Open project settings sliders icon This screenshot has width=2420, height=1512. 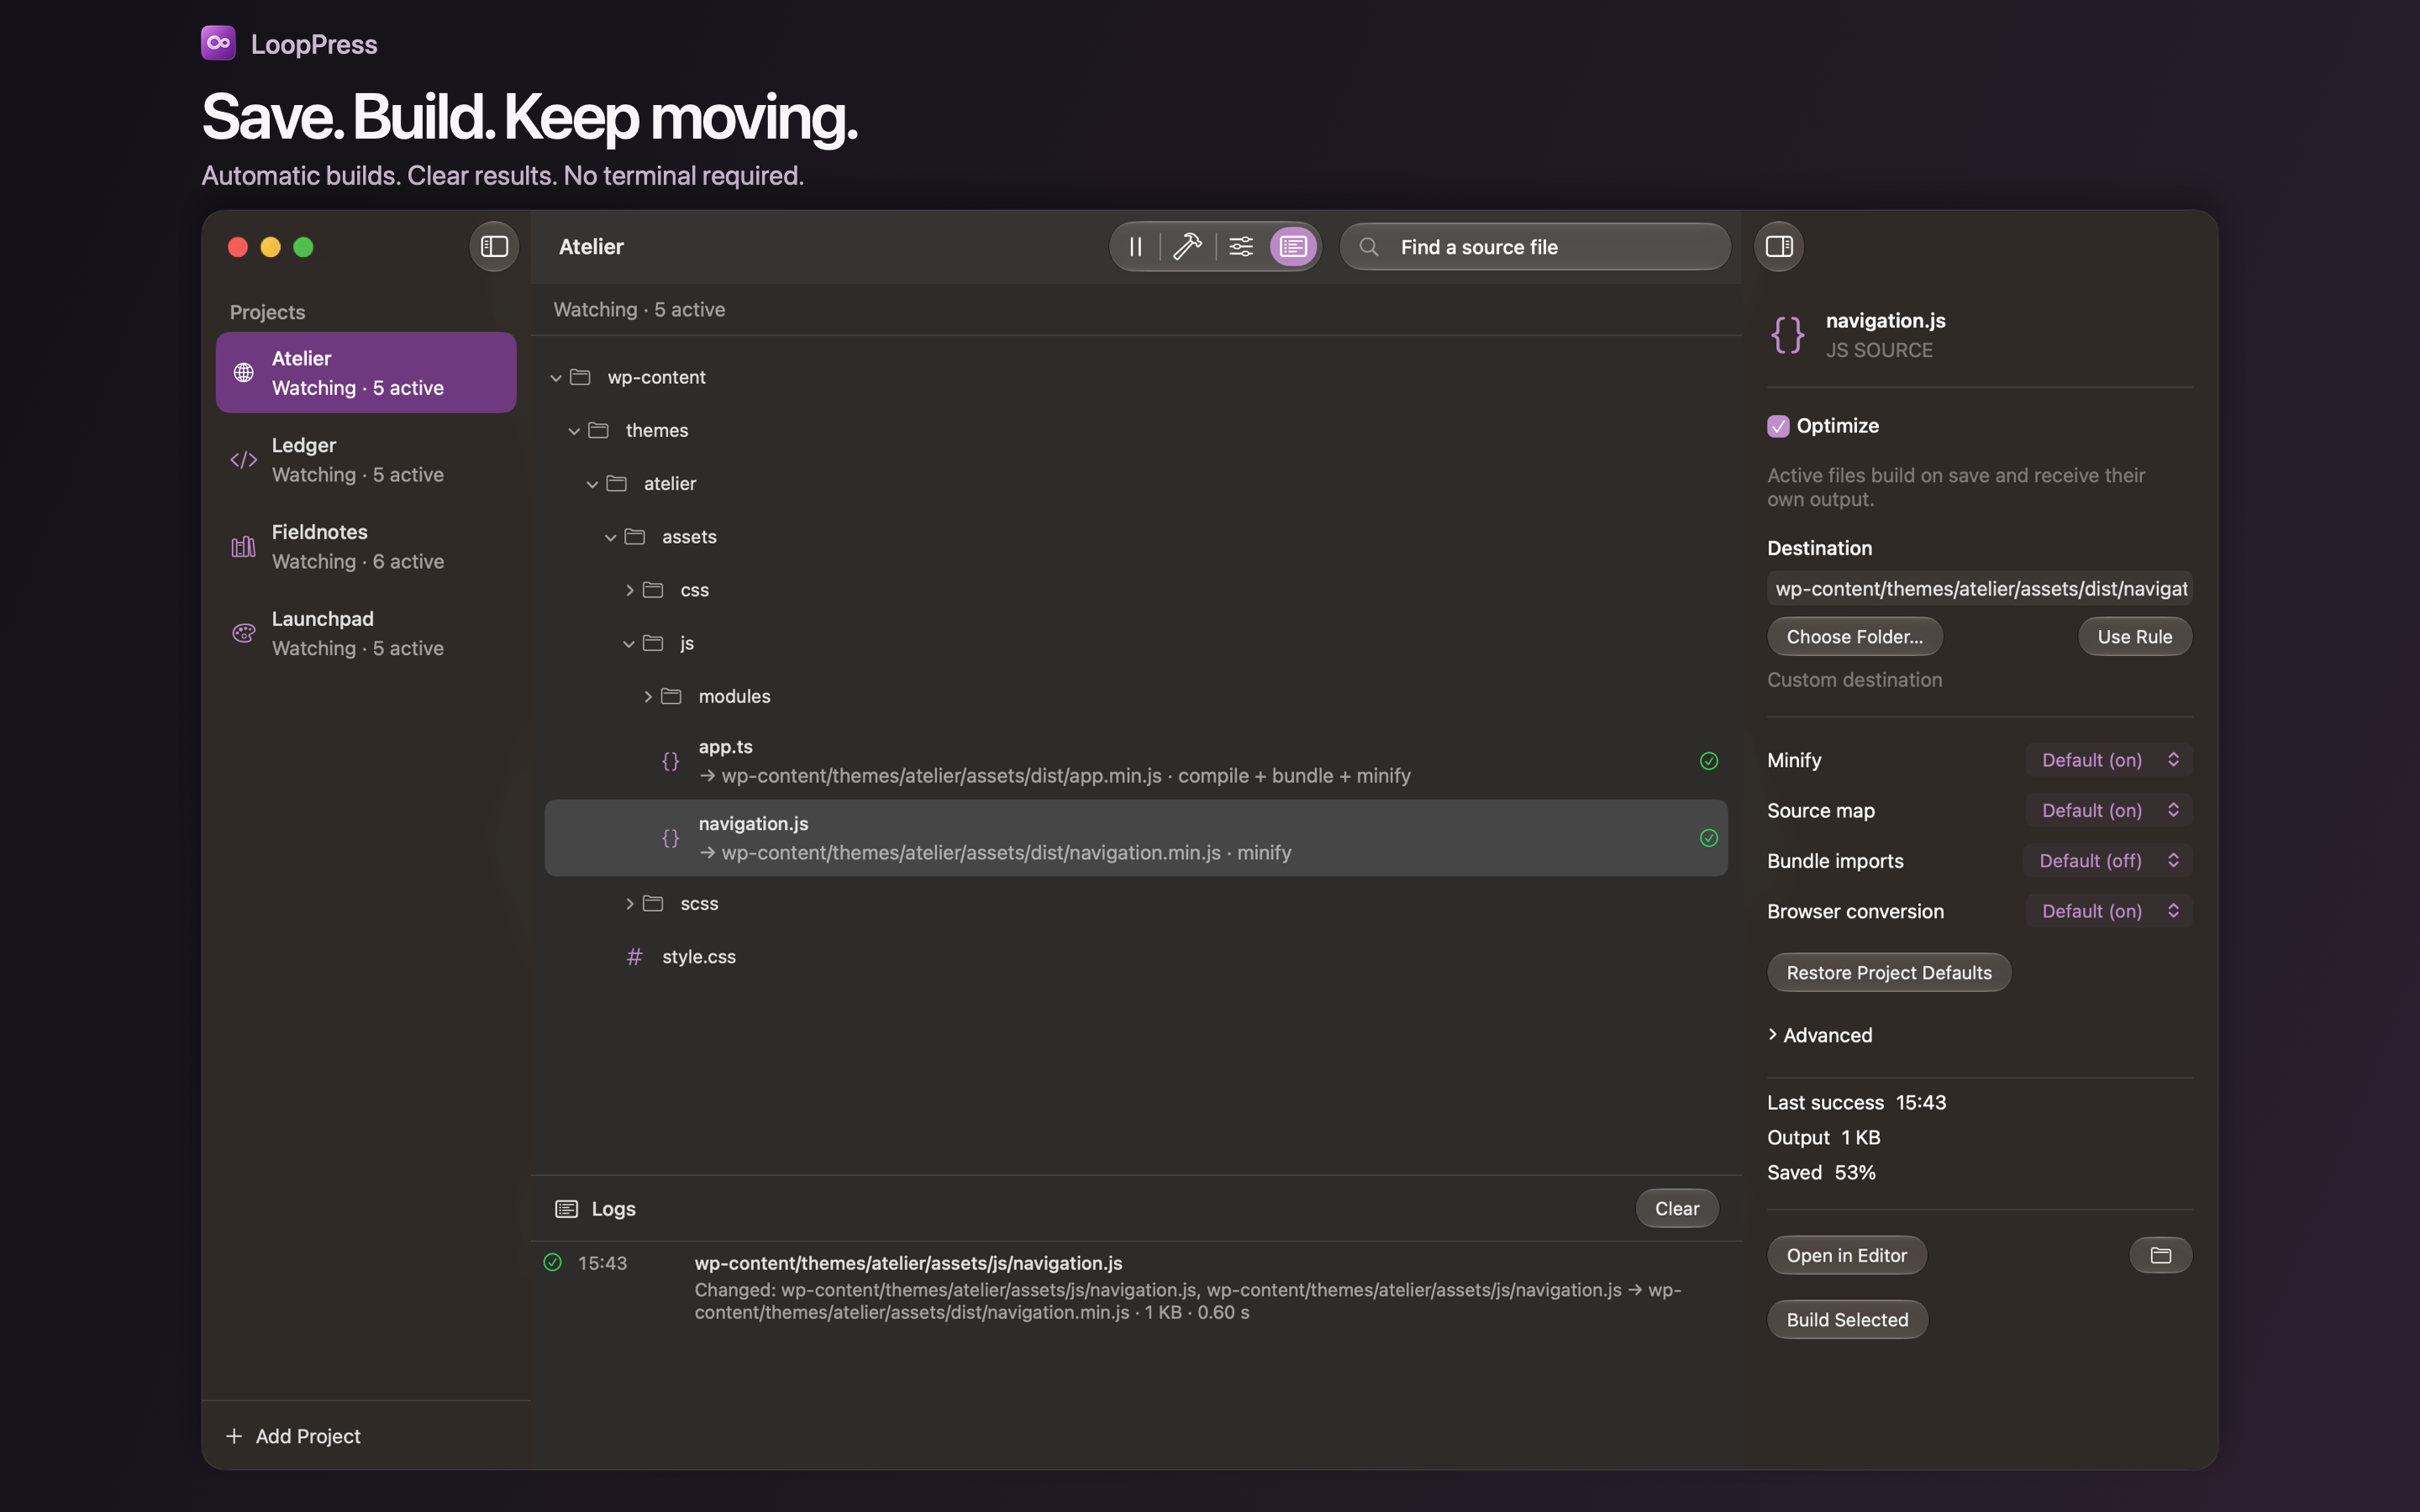(1241, 247)
